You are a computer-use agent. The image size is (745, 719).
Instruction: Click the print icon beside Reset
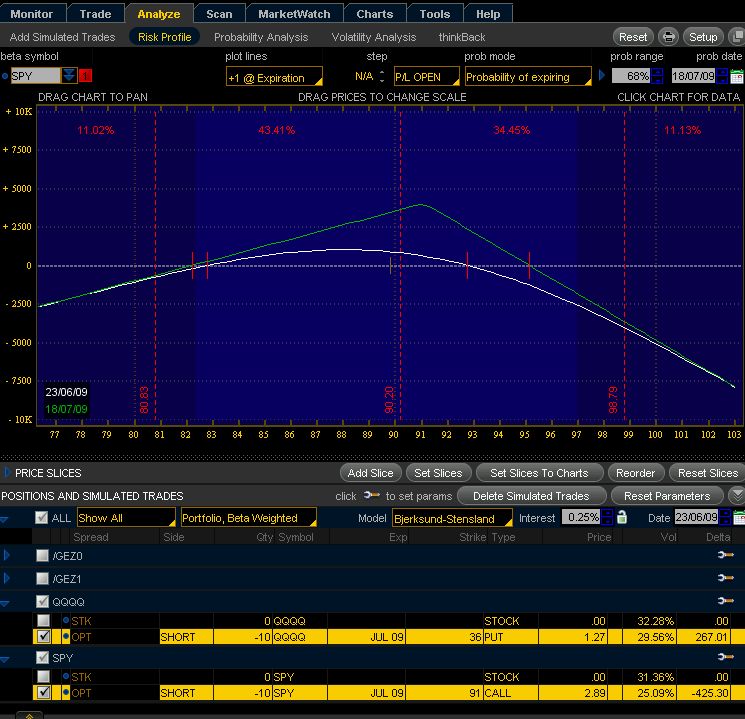(x=669, y=37)
